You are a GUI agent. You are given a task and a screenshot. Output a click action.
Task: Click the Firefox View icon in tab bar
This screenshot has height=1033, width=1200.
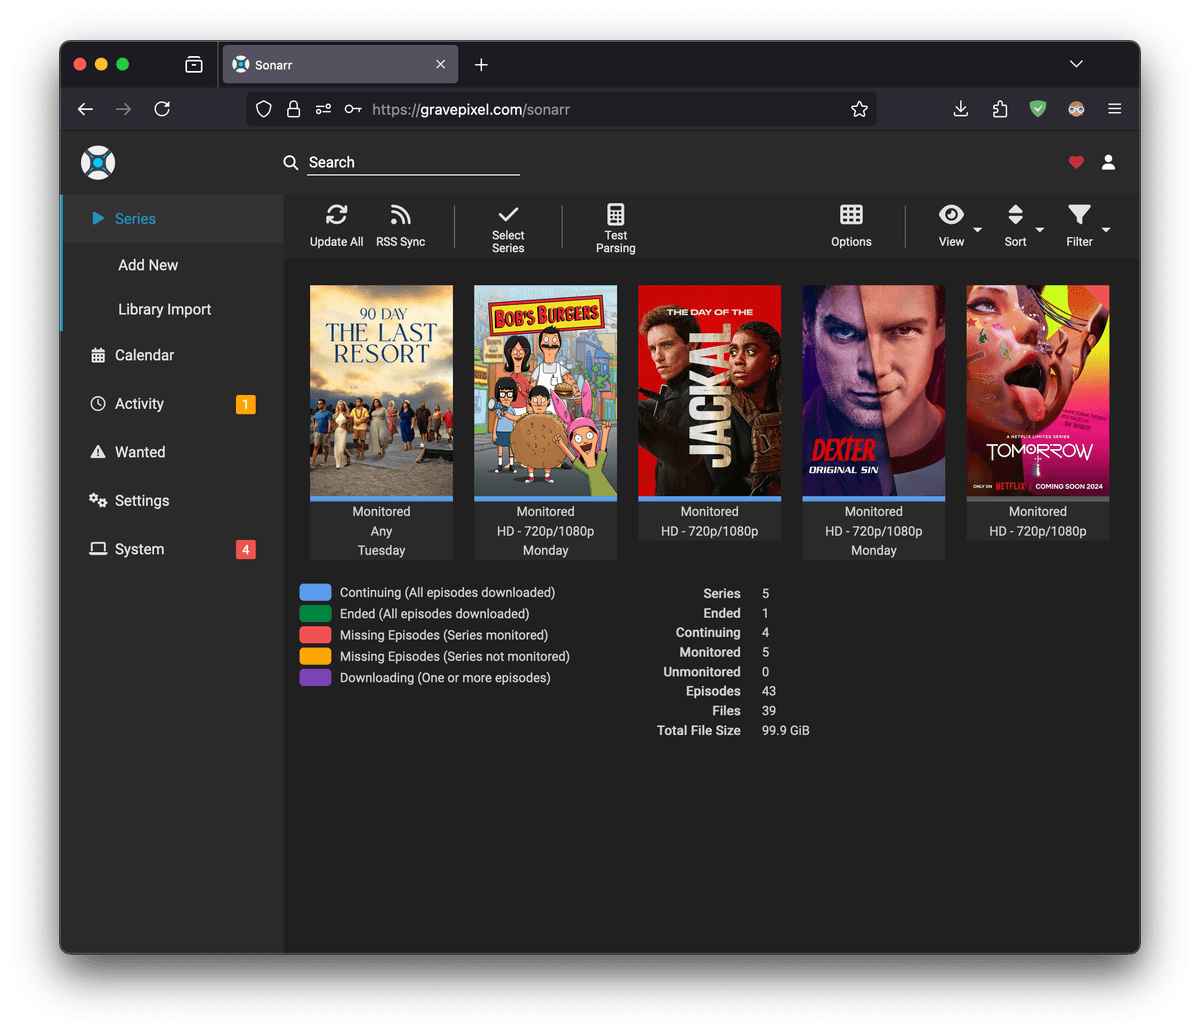(194, 64)
